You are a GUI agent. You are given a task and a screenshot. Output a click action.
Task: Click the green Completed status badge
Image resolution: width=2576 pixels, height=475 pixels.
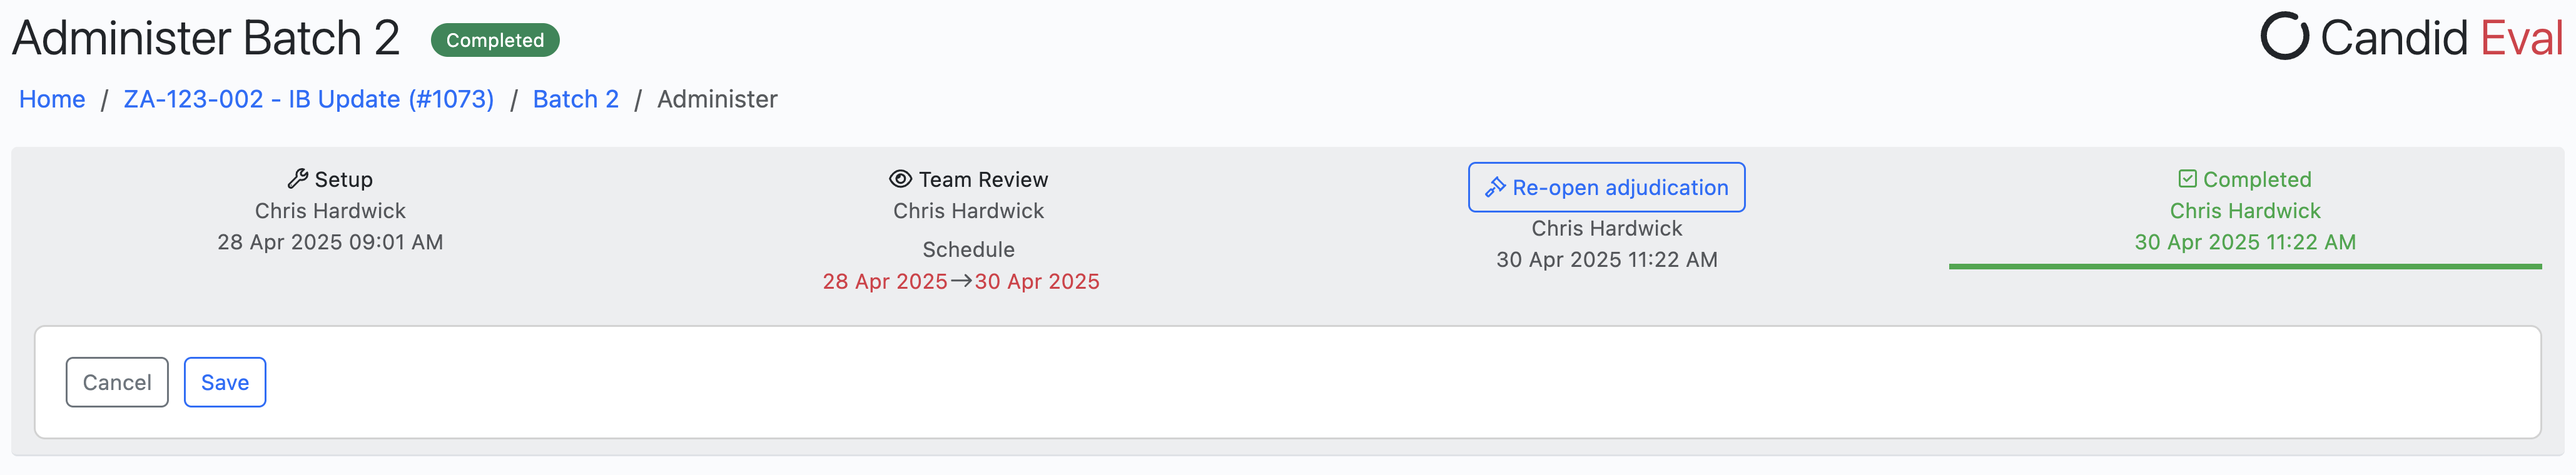494,40
